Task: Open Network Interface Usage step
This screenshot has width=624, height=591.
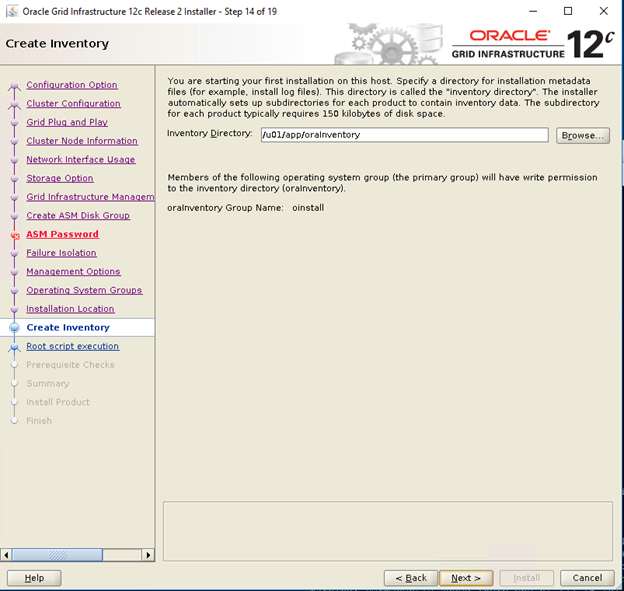Action: (81, 160)
